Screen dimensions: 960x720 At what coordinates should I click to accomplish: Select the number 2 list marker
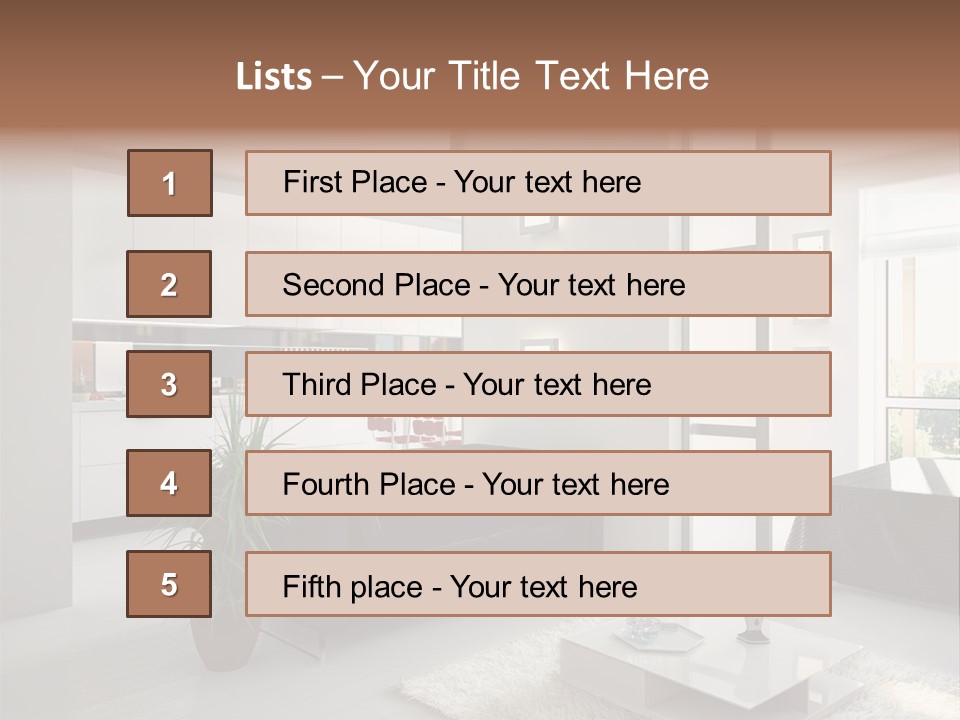169,284
